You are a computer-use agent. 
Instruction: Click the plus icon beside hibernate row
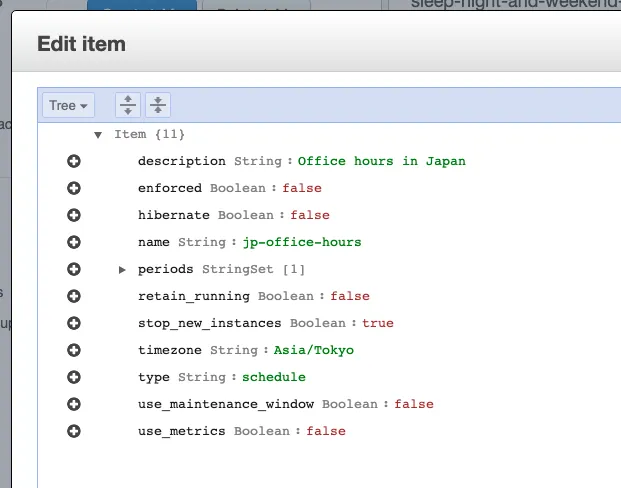tap(73, 215)
